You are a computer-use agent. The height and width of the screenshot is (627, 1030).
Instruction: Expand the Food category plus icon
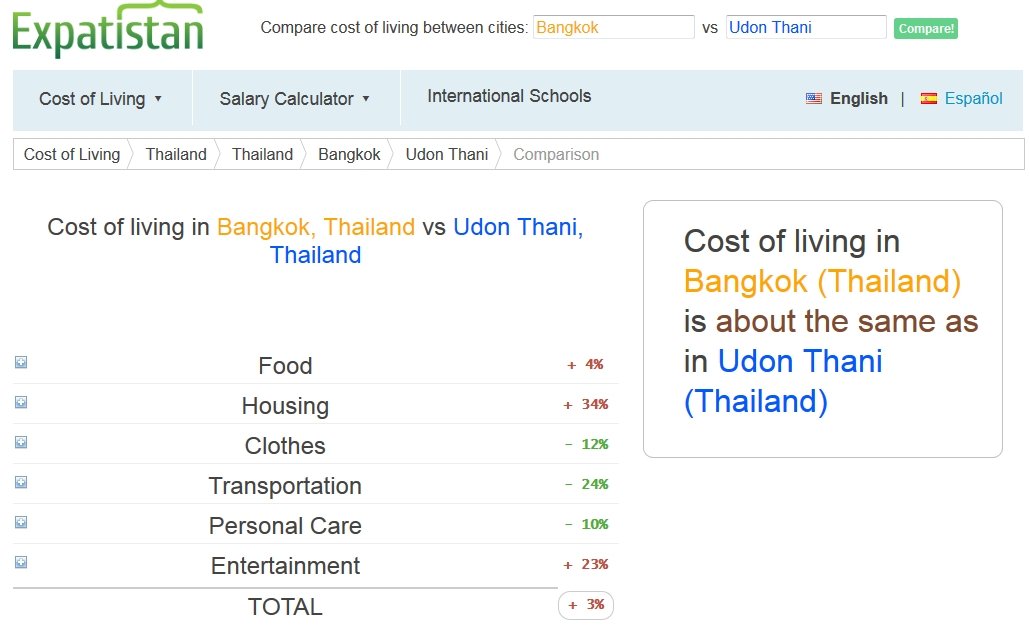[x=21, y=362]
